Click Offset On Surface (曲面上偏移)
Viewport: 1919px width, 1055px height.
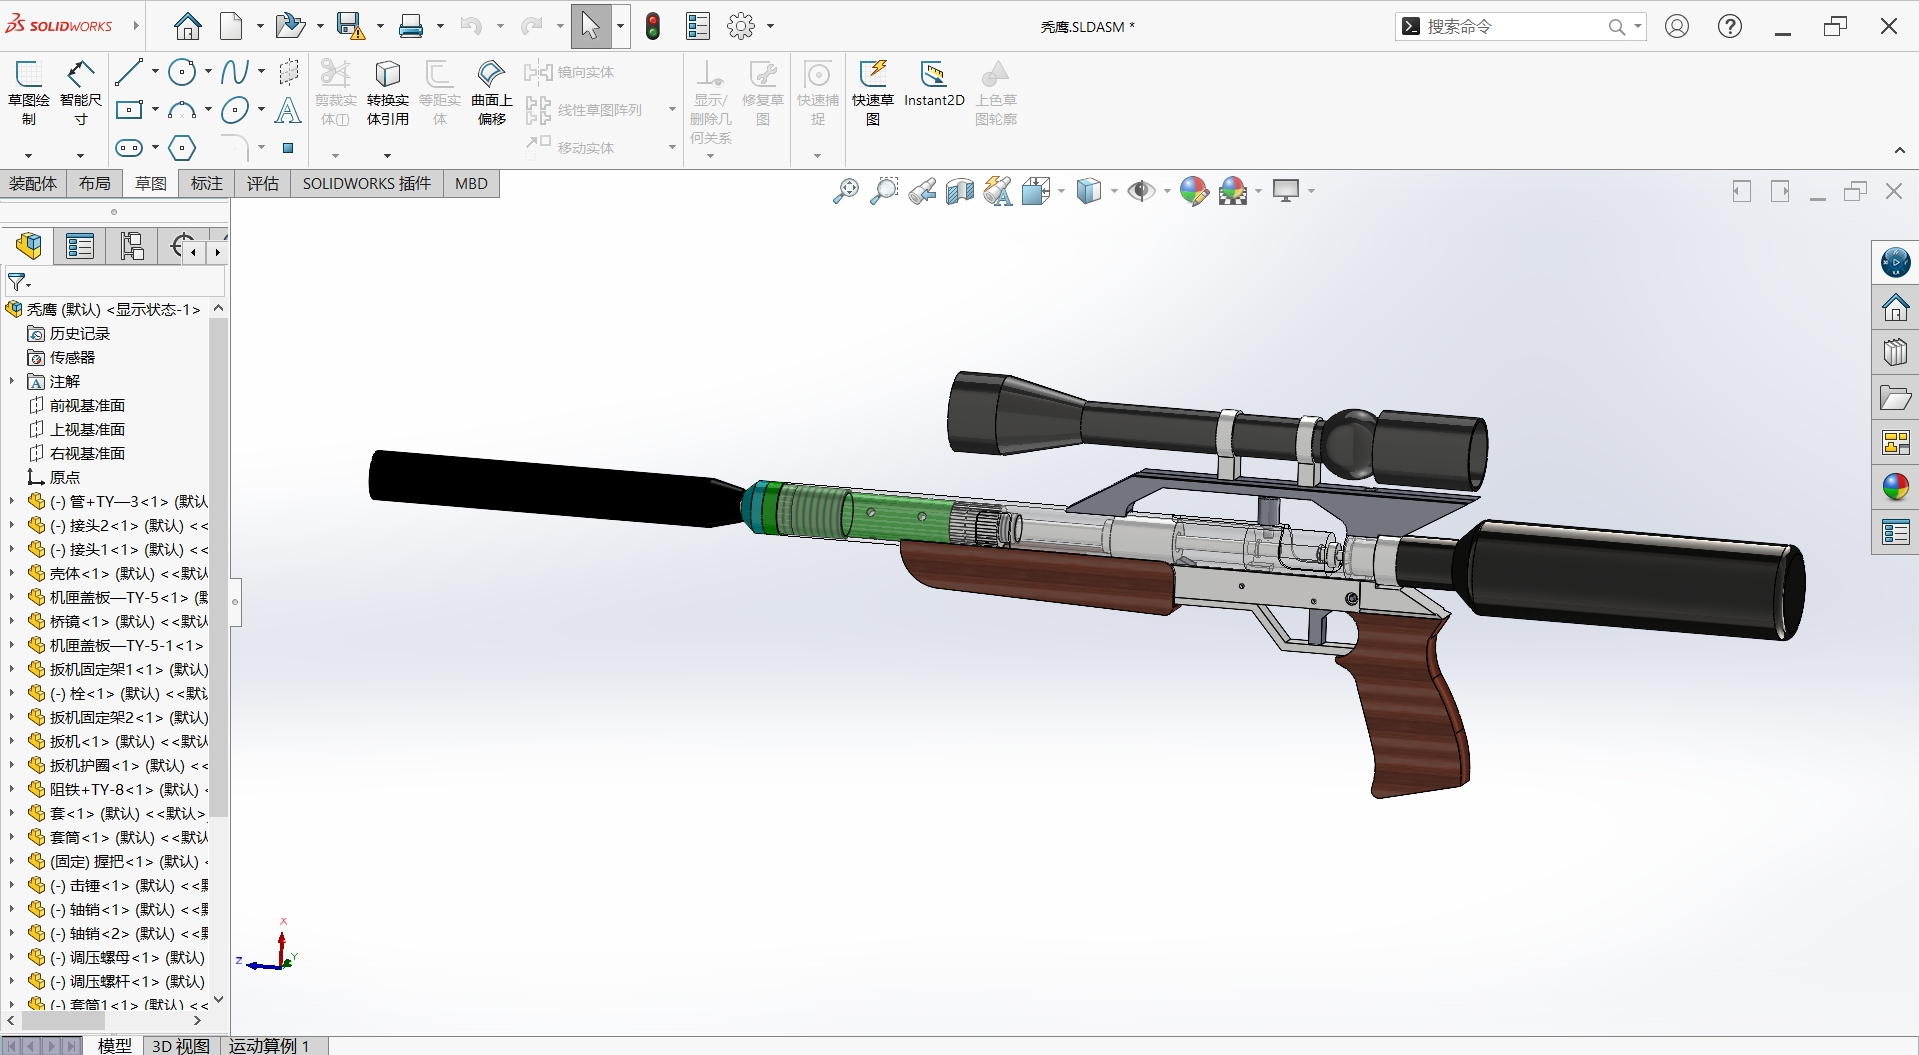point(492,93)
